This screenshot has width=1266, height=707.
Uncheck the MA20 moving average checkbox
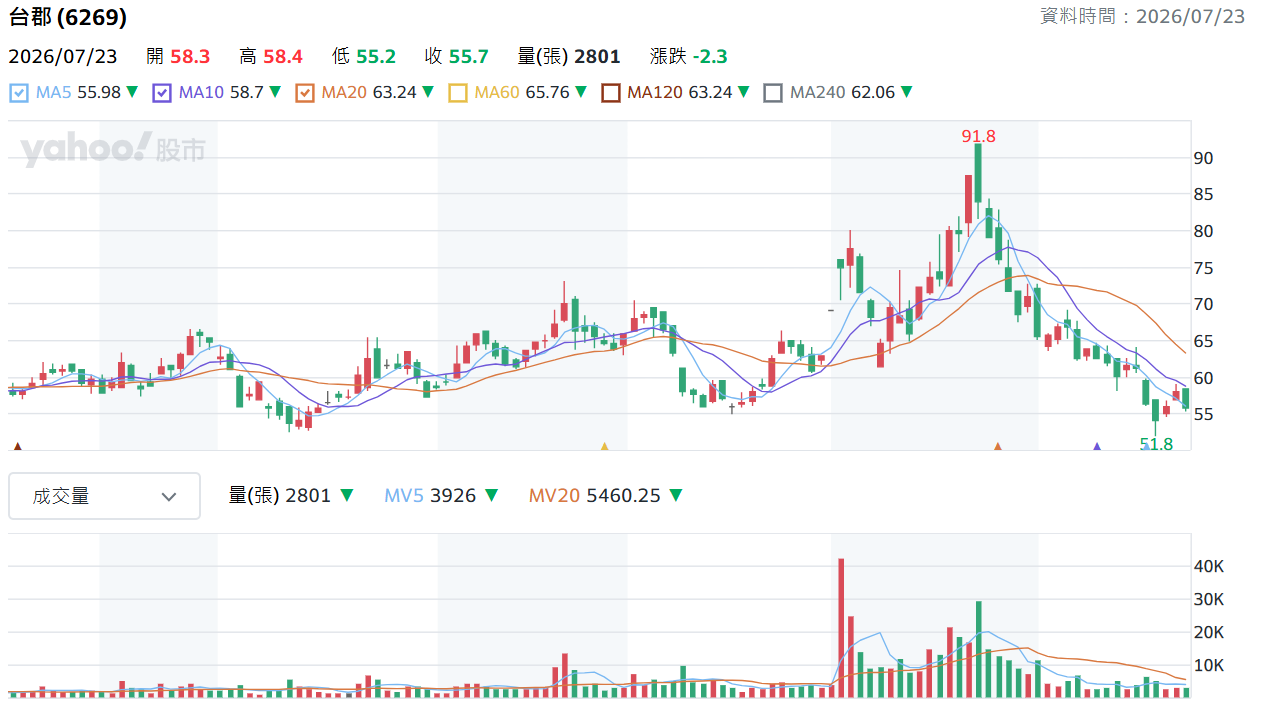305,93
